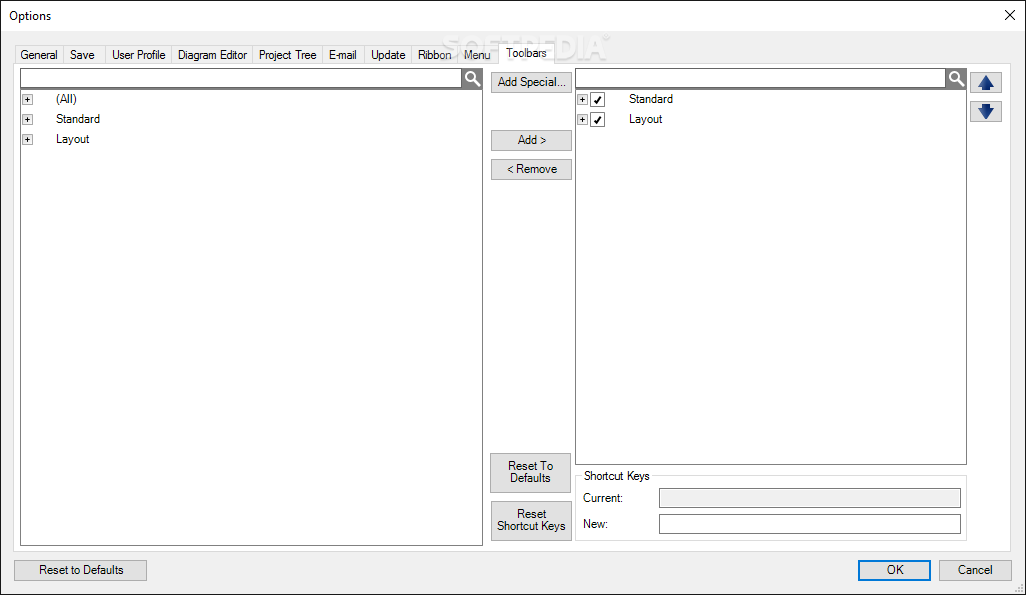Click the Current shortcut key field
The width and height of the screenshot is (1026, 595).
809,498
